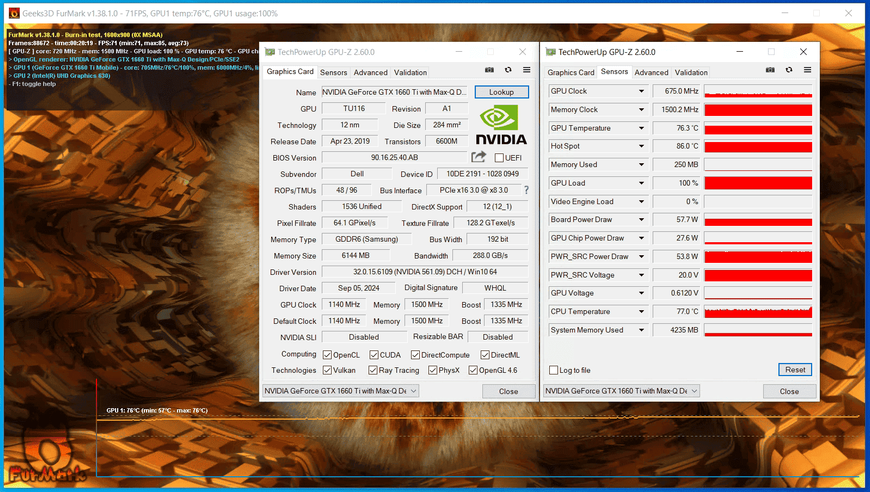Open the GPU Temperature sensor dropdown
The height and width of the screenshot is (492, 870).
click(641, 128)
